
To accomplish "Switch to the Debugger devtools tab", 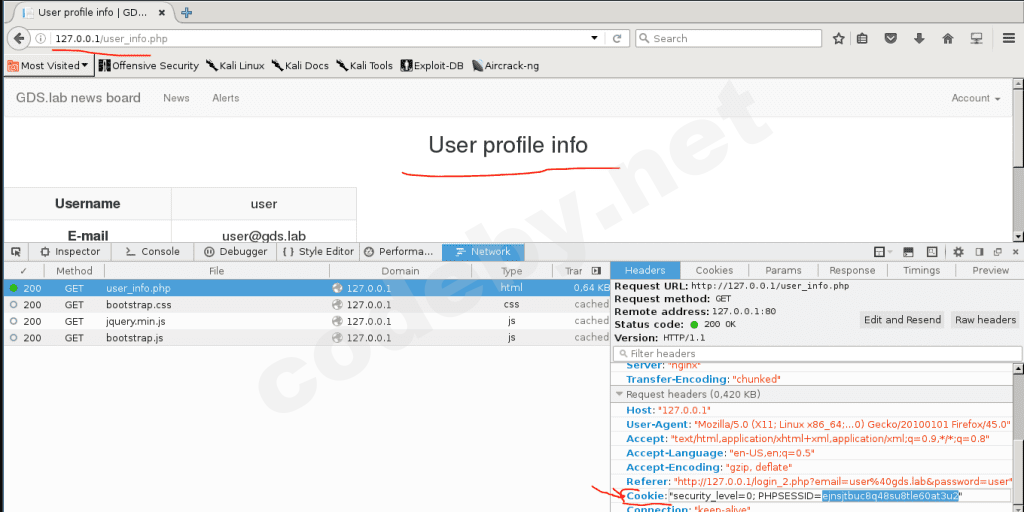I will click(235, 251).
